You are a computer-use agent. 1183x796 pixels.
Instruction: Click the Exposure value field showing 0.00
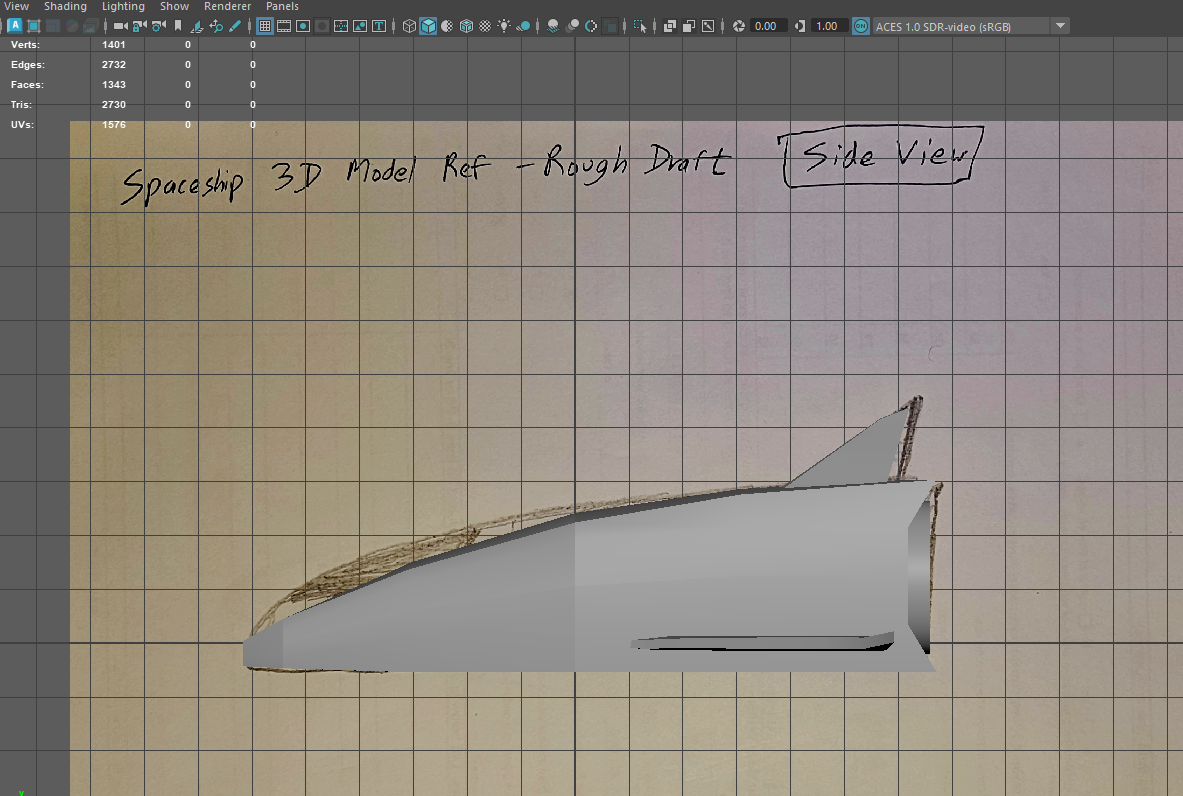(765, 26)
